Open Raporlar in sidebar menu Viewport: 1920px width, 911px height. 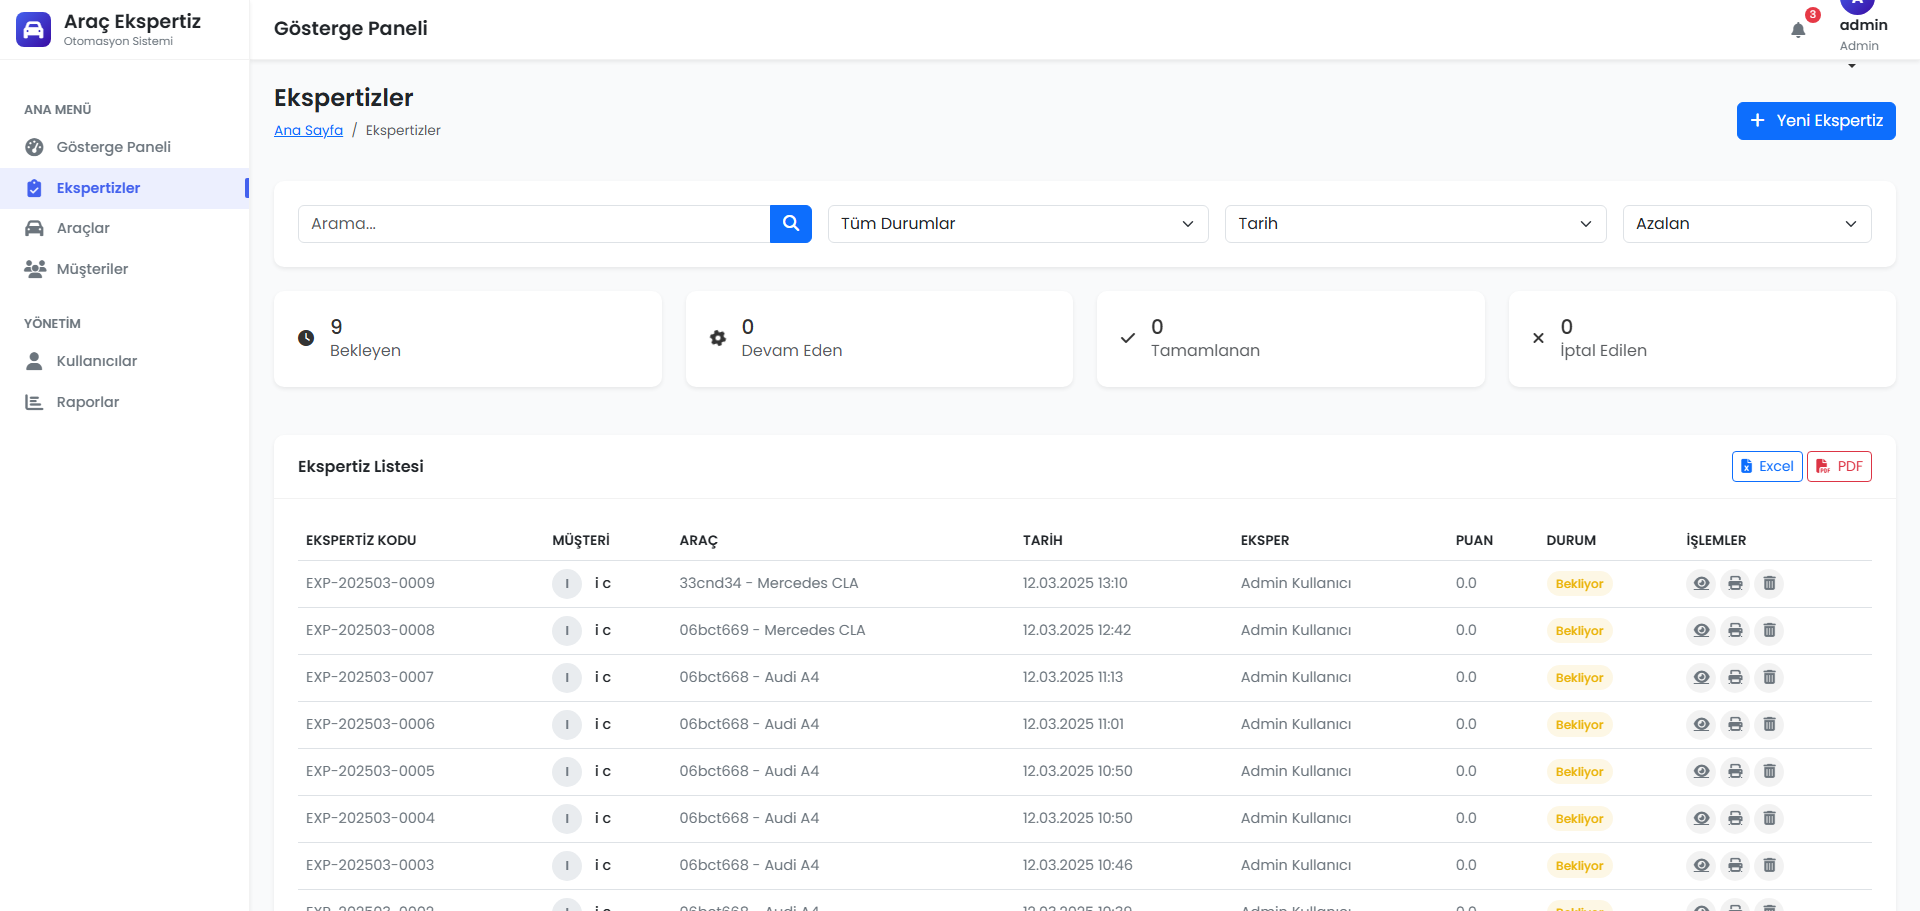(x=124, y=403)
